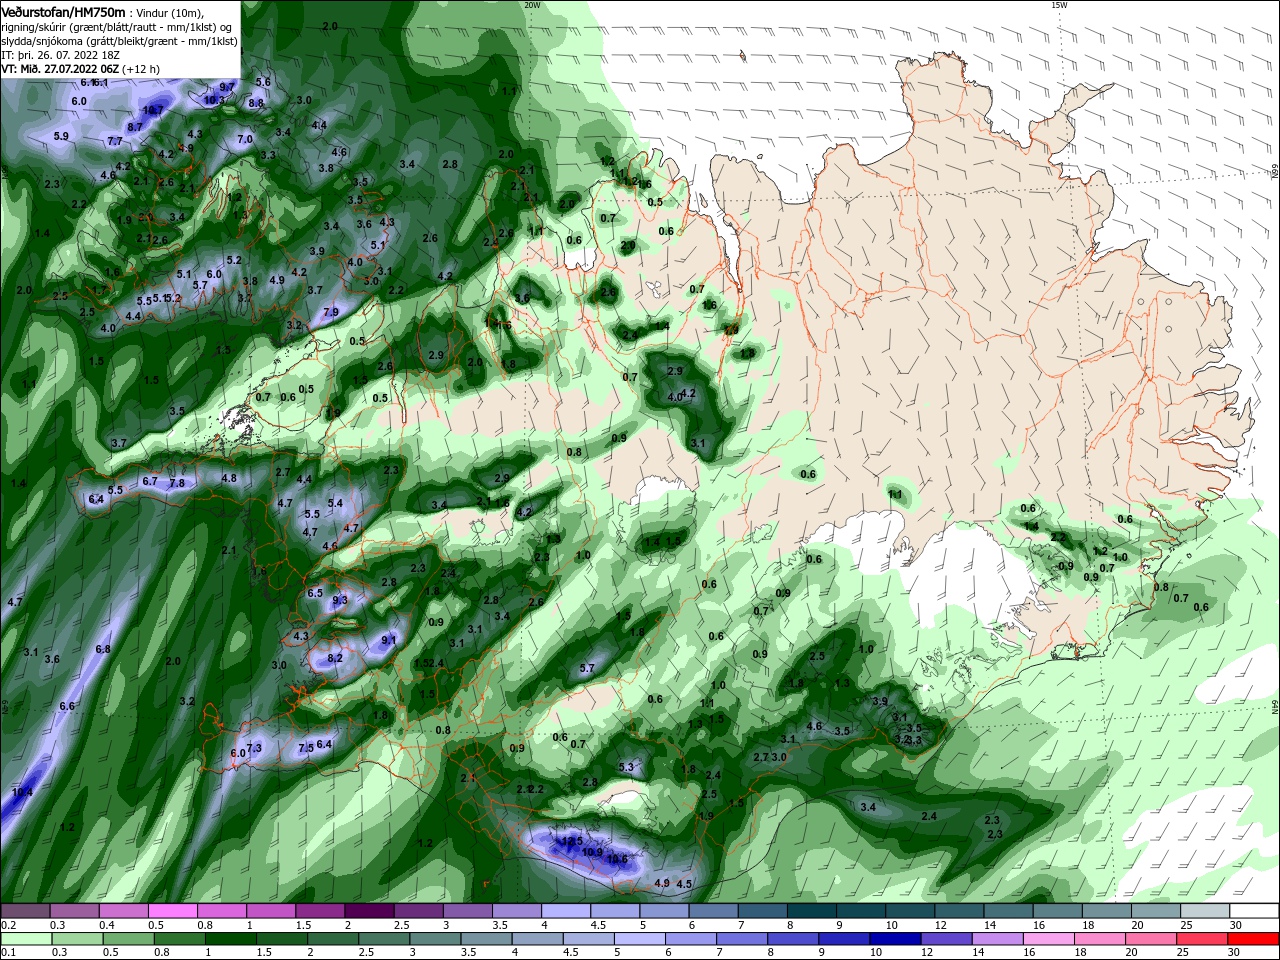Select the '5.9' precipitation value
This screenshot has height=960, width=1280.
[x=61, y=136]
